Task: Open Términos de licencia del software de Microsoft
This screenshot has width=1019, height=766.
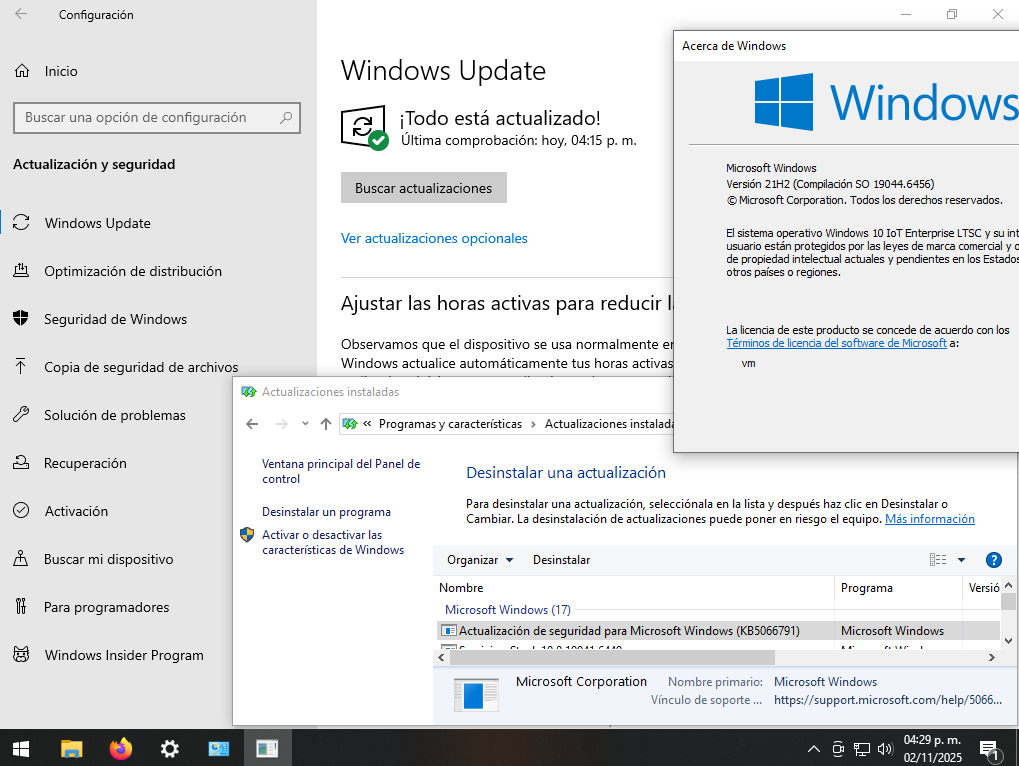Action: 836,343
